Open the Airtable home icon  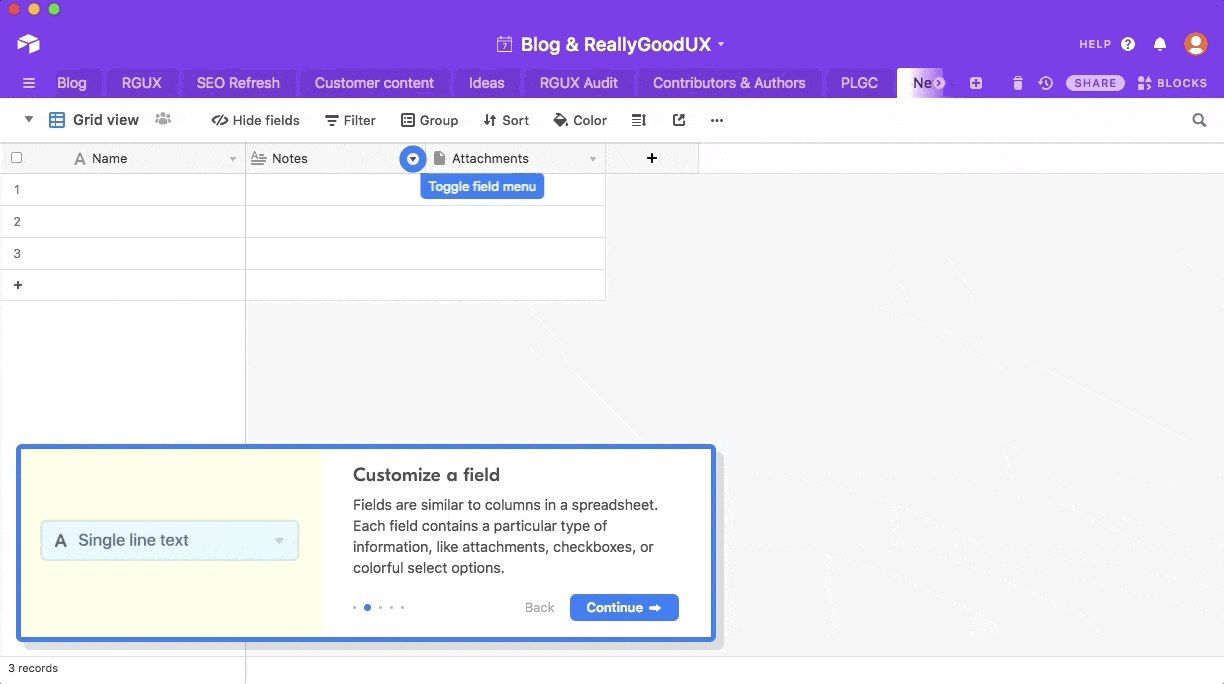[x=28, y=43]
